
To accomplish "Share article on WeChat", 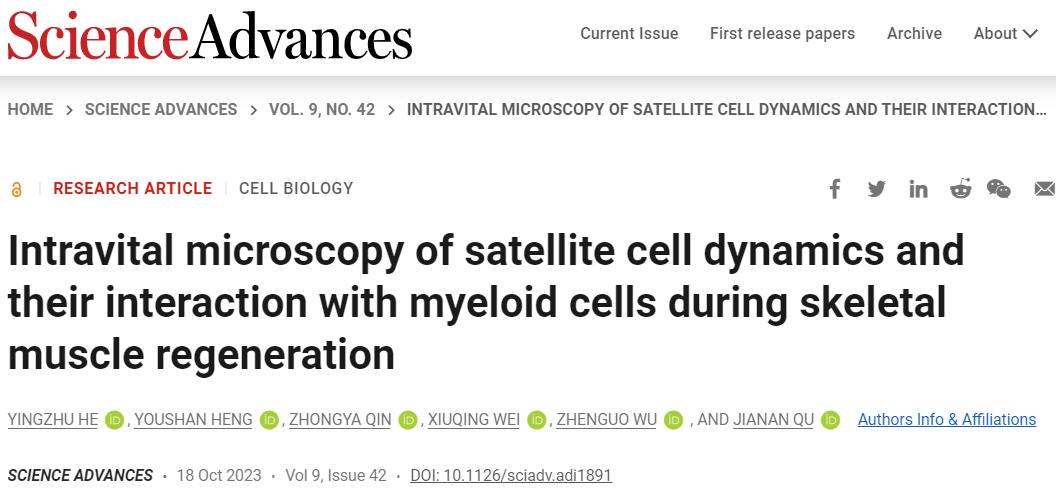I will [x=999, y=189].
